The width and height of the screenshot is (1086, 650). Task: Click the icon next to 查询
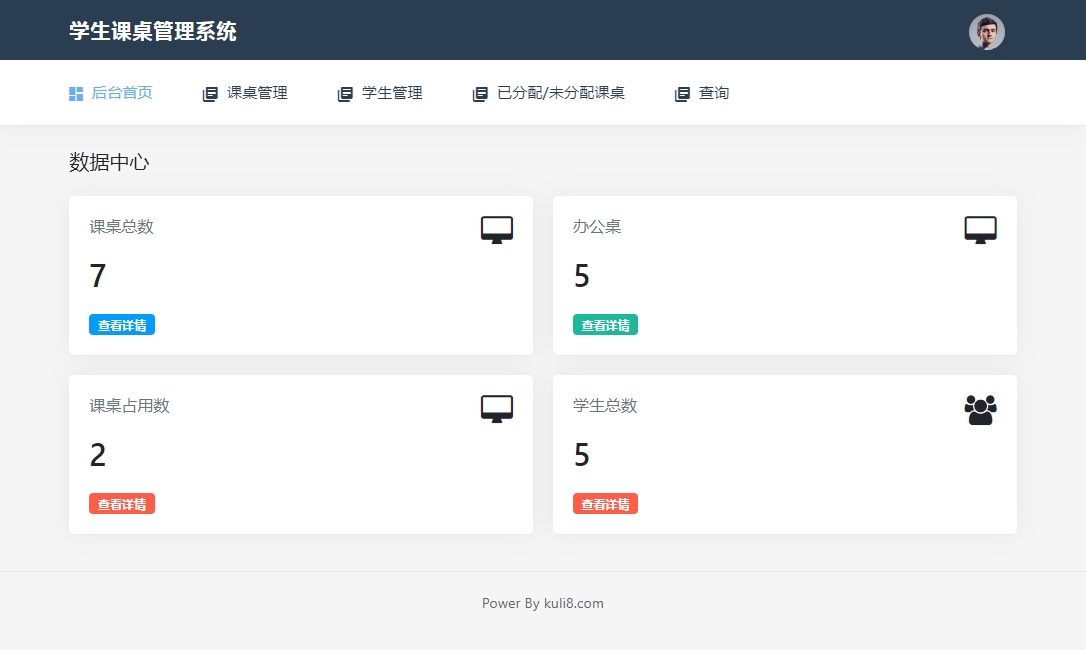(x=682, y=94)
